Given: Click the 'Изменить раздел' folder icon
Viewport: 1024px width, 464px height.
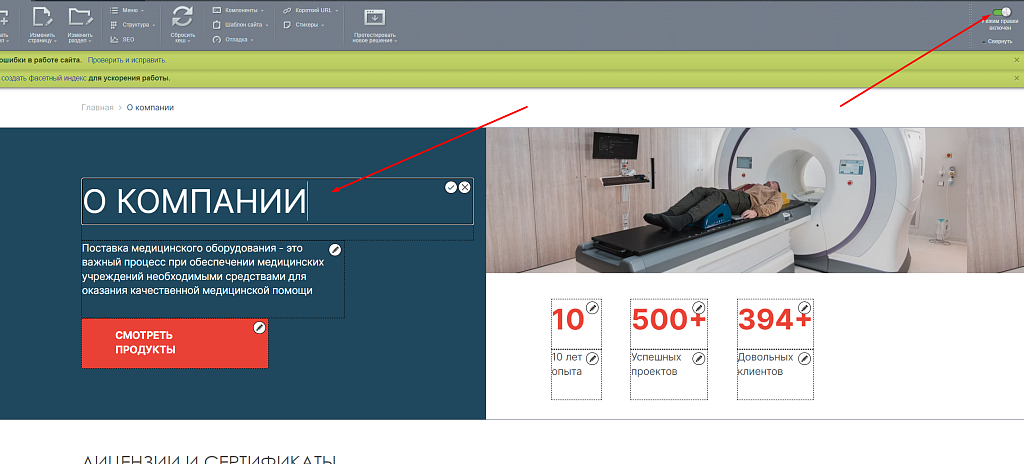Looking at the screenshot, I should pyautogui.click(x=80, y=17).
